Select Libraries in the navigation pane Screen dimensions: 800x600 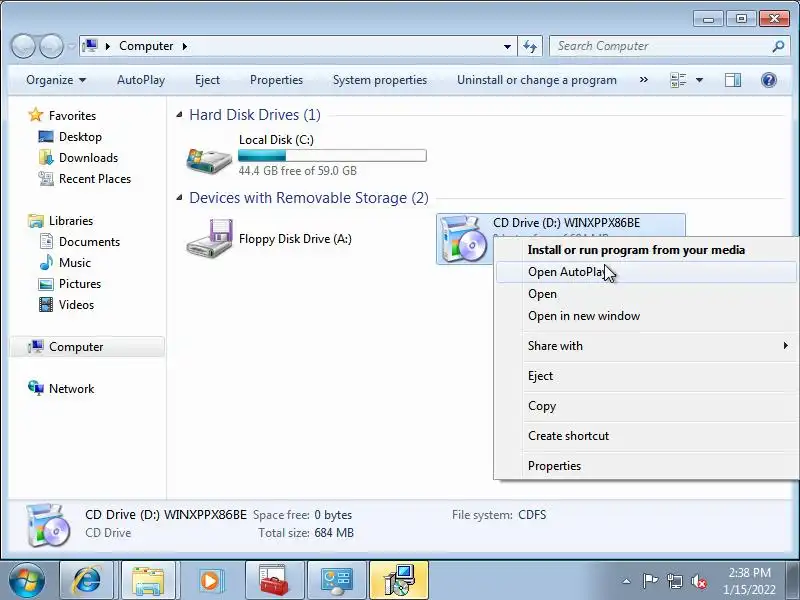pos(71,220)
